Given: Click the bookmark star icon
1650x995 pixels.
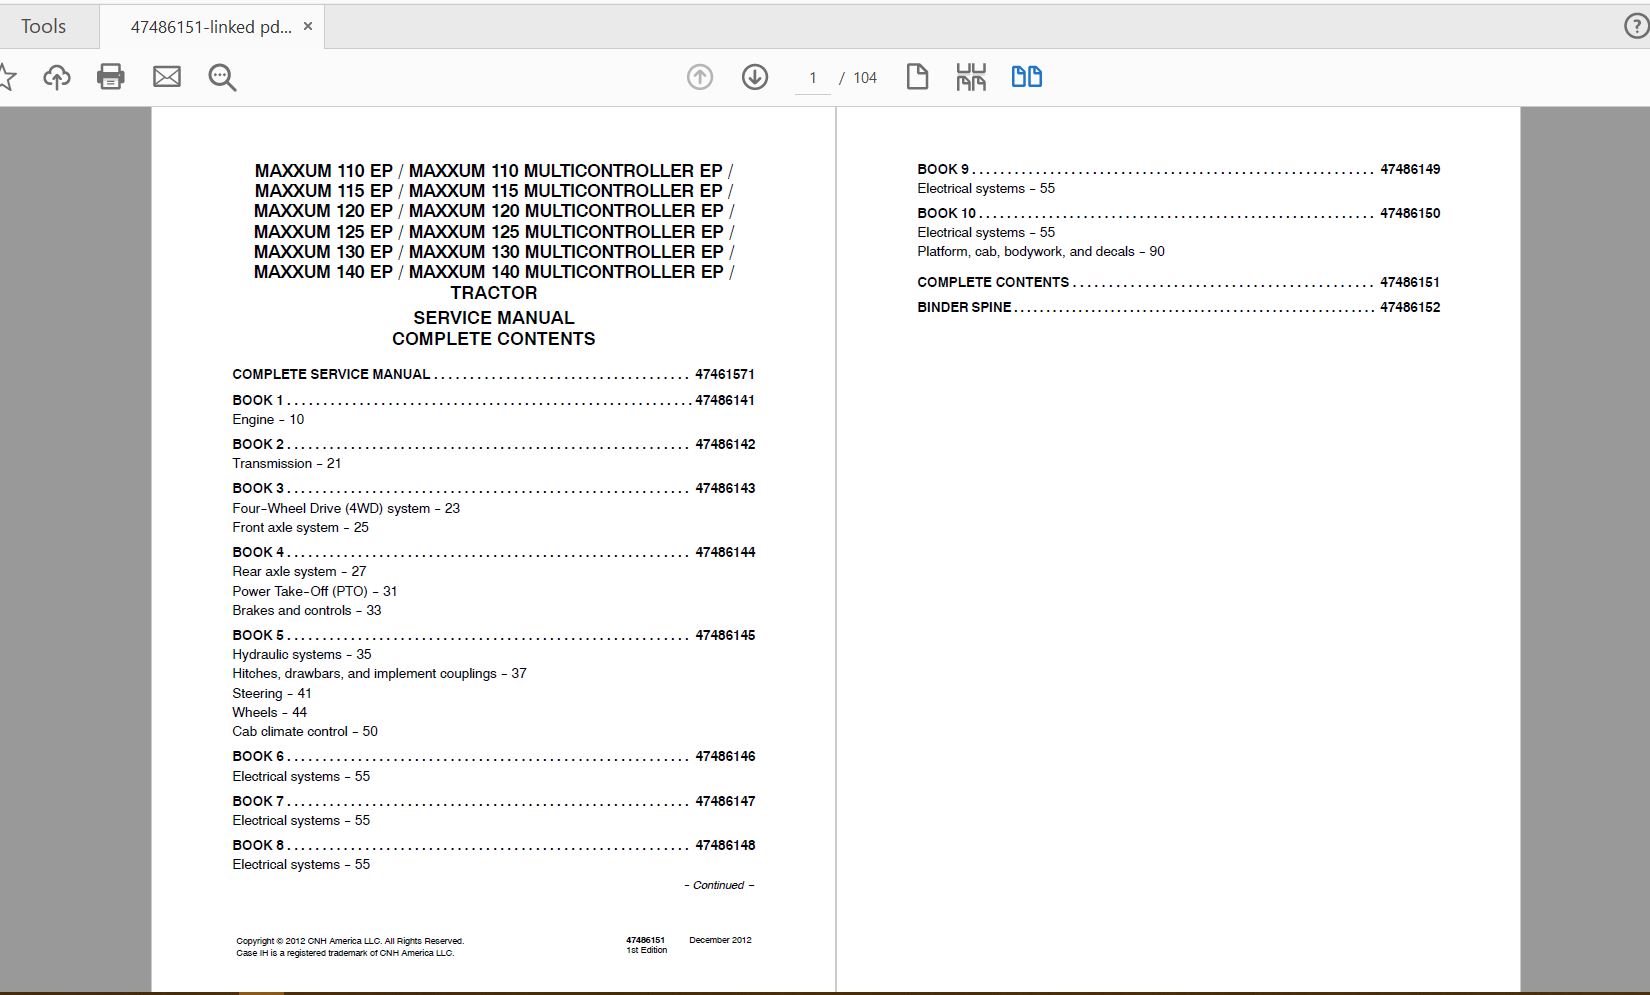Looking at the screenshot, I should [x=6, y=77].
